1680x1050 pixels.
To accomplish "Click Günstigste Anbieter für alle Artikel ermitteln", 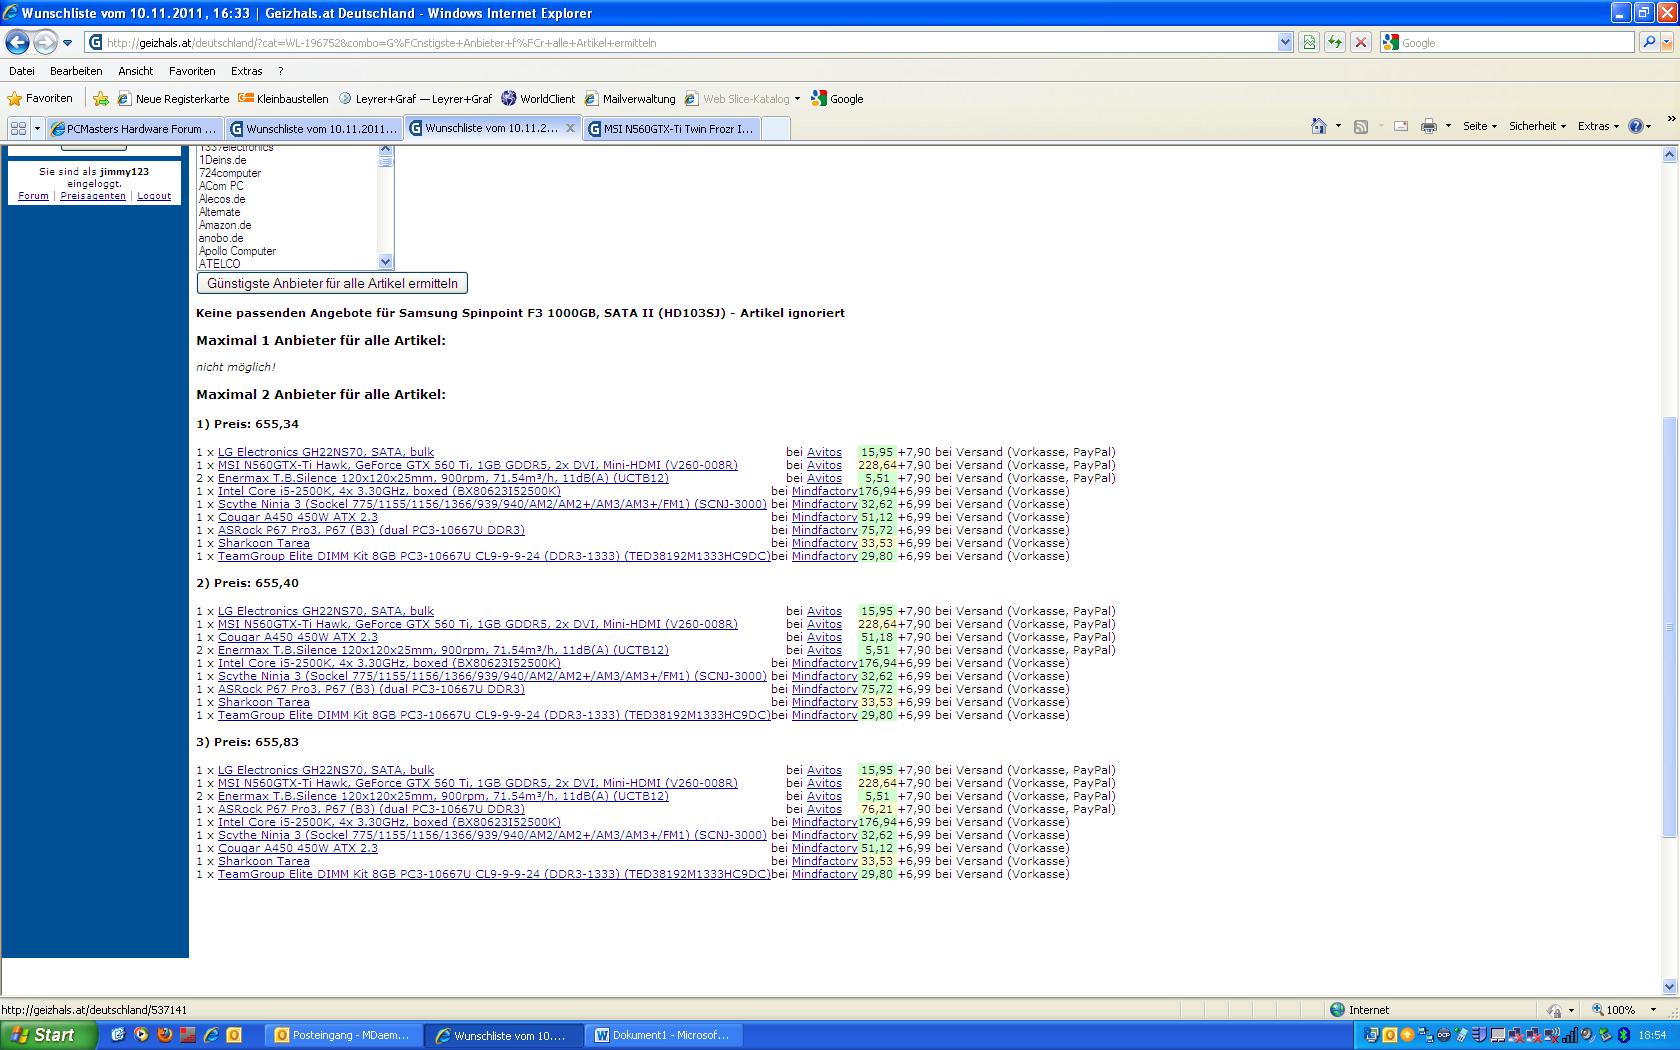I will (x=332, y=284).
